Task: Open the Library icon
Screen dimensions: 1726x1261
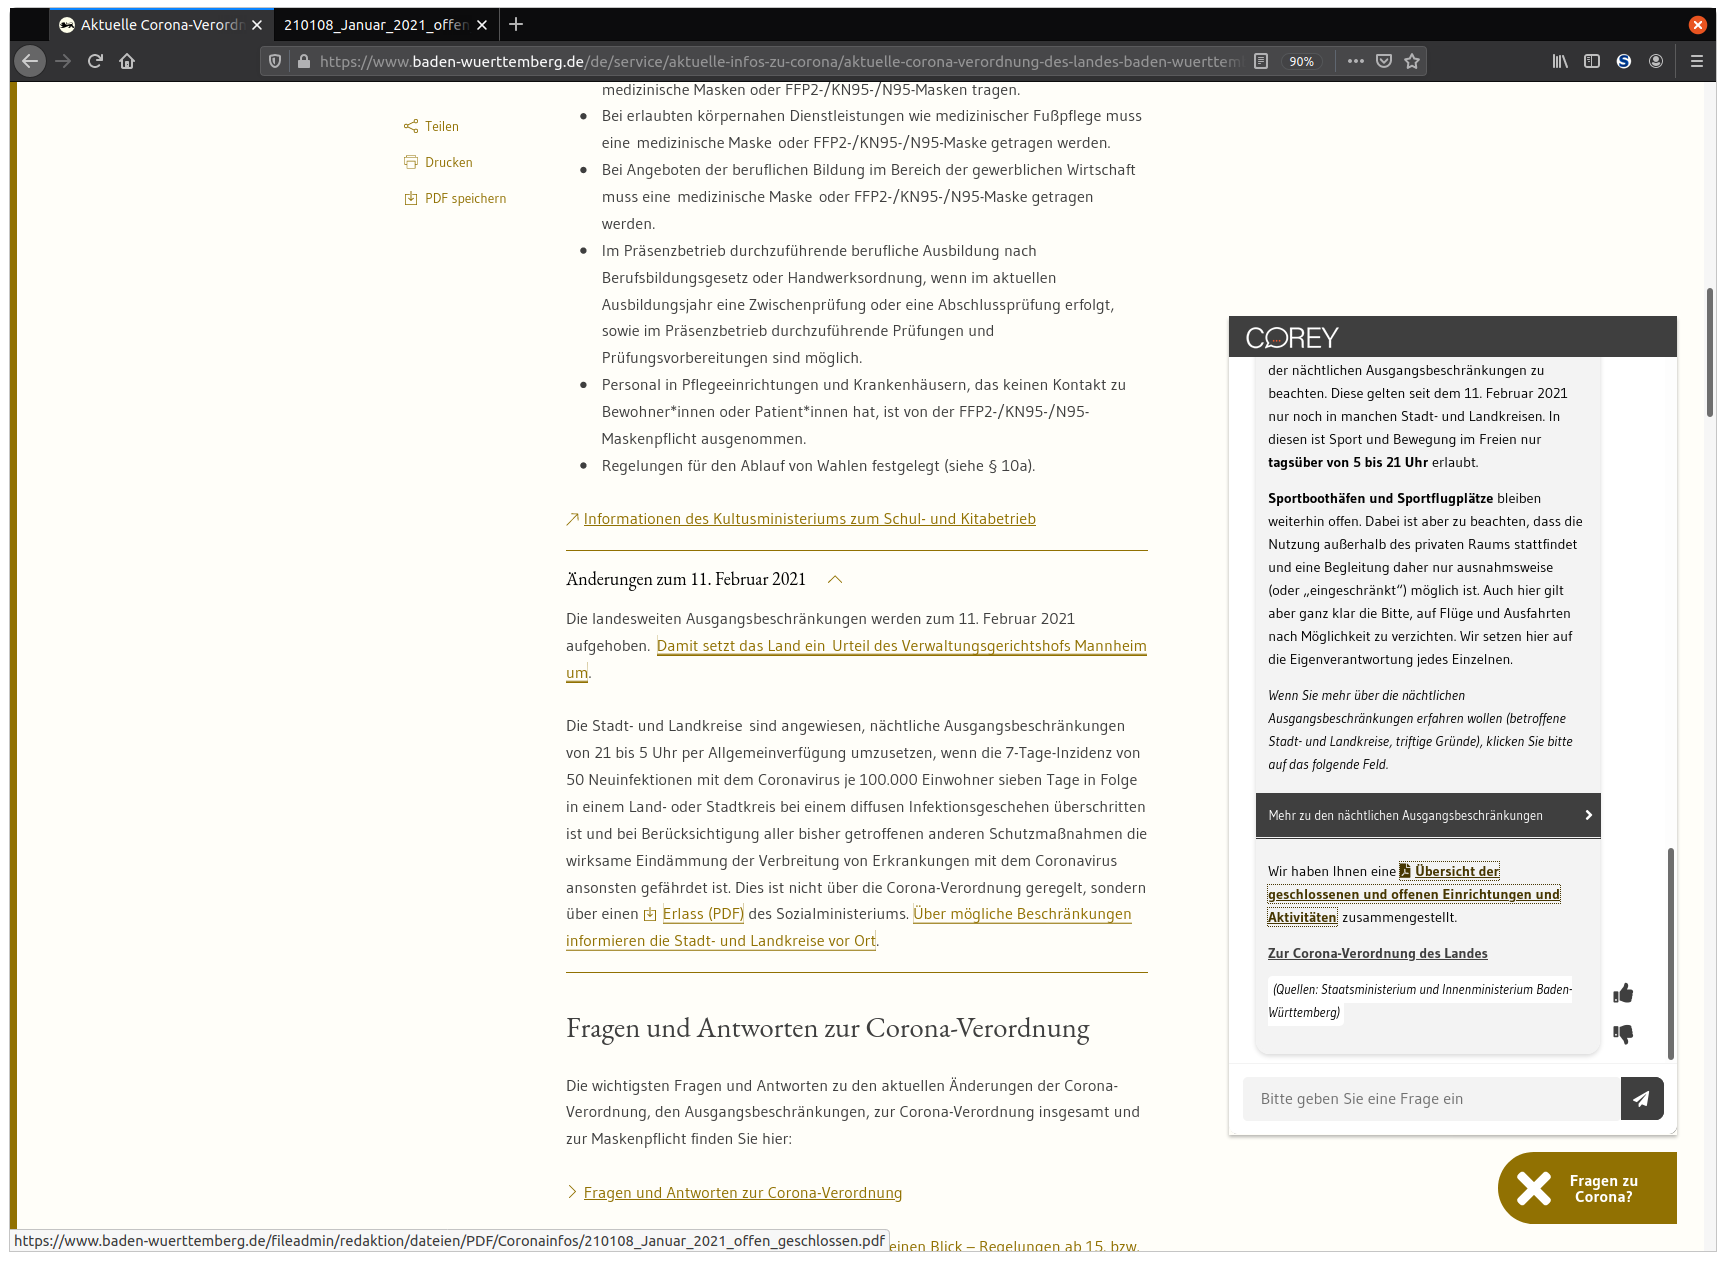Action: tap(1560, 61)
